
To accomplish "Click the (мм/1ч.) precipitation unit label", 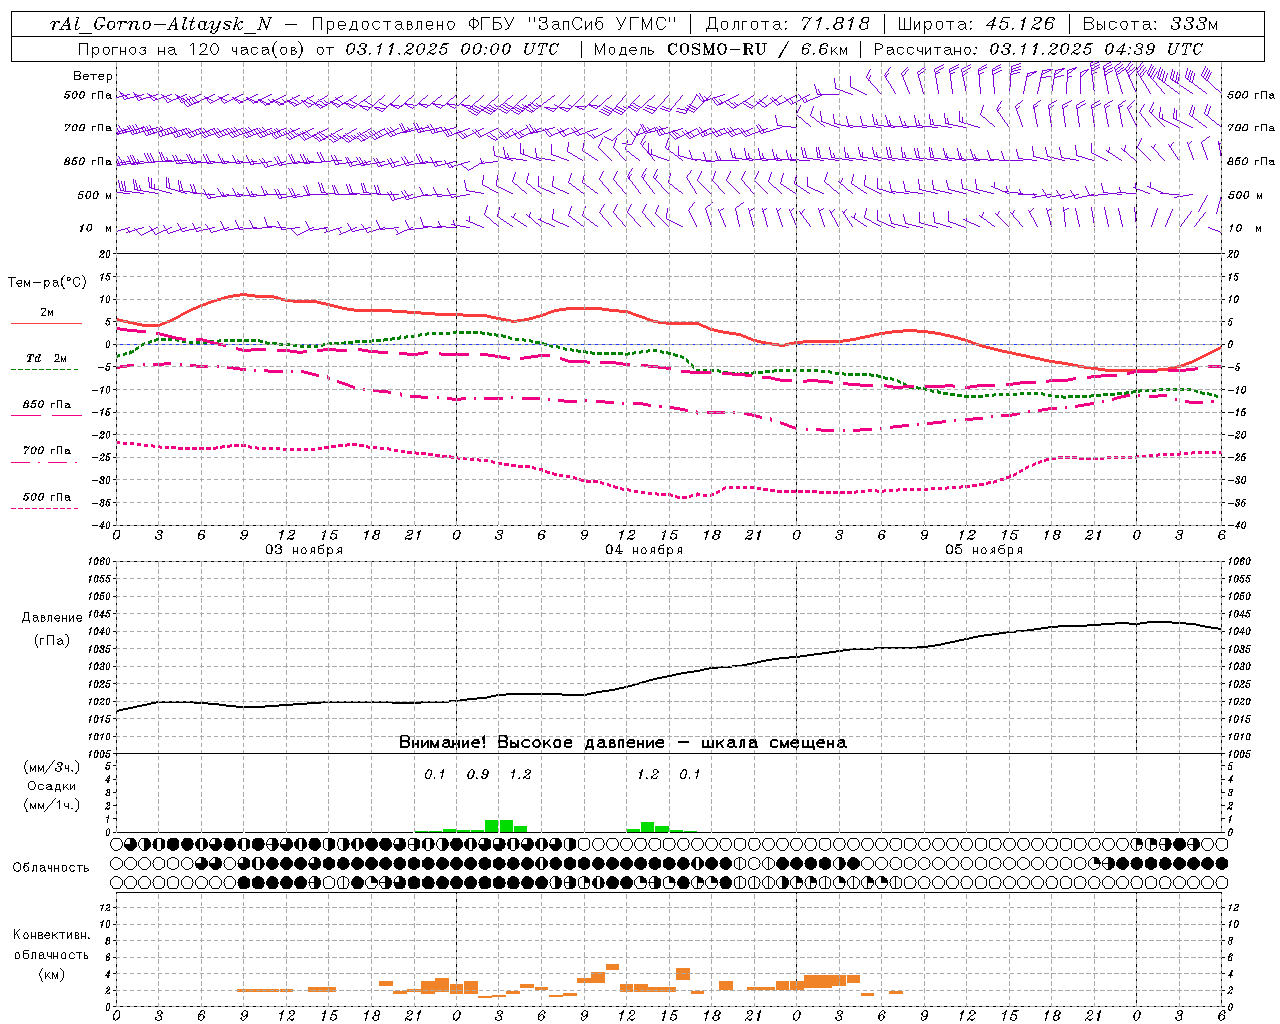I will (52, 805).
